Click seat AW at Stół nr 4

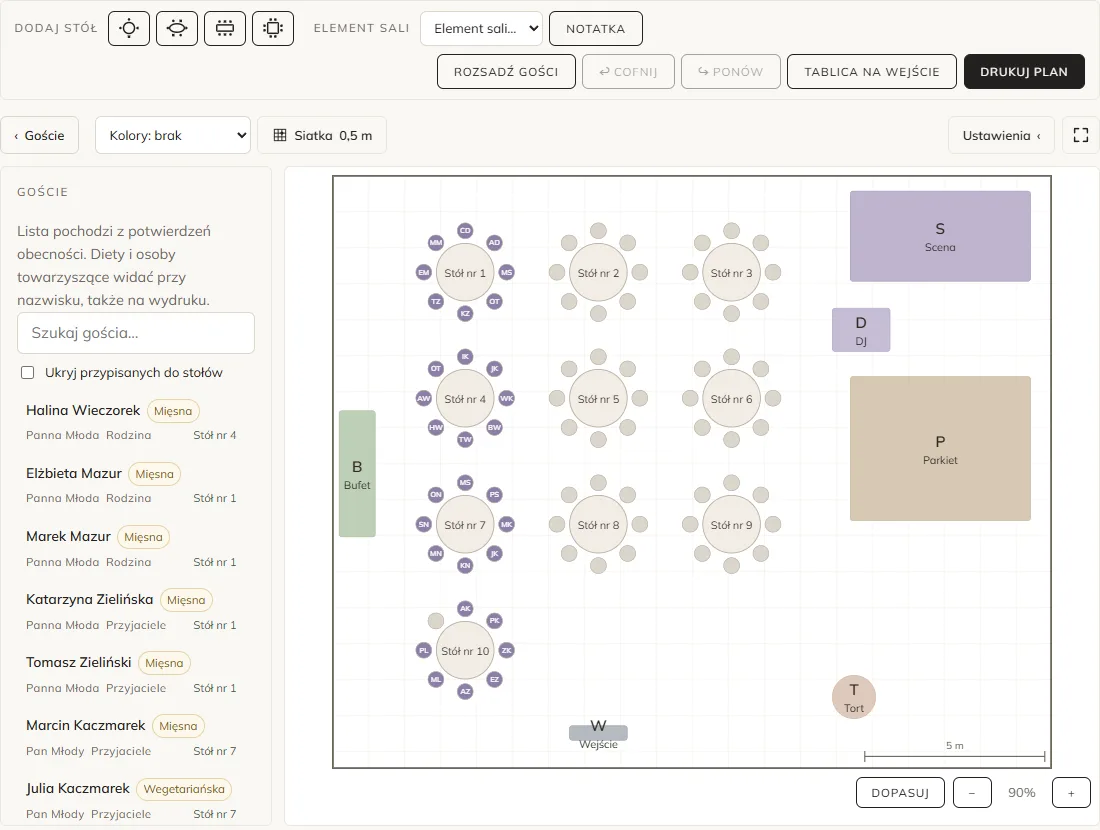[424, 399]
